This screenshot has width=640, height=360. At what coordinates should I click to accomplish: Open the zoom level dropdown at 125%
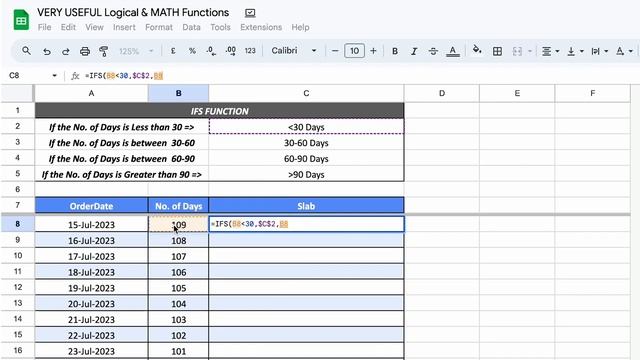(136, 51)
